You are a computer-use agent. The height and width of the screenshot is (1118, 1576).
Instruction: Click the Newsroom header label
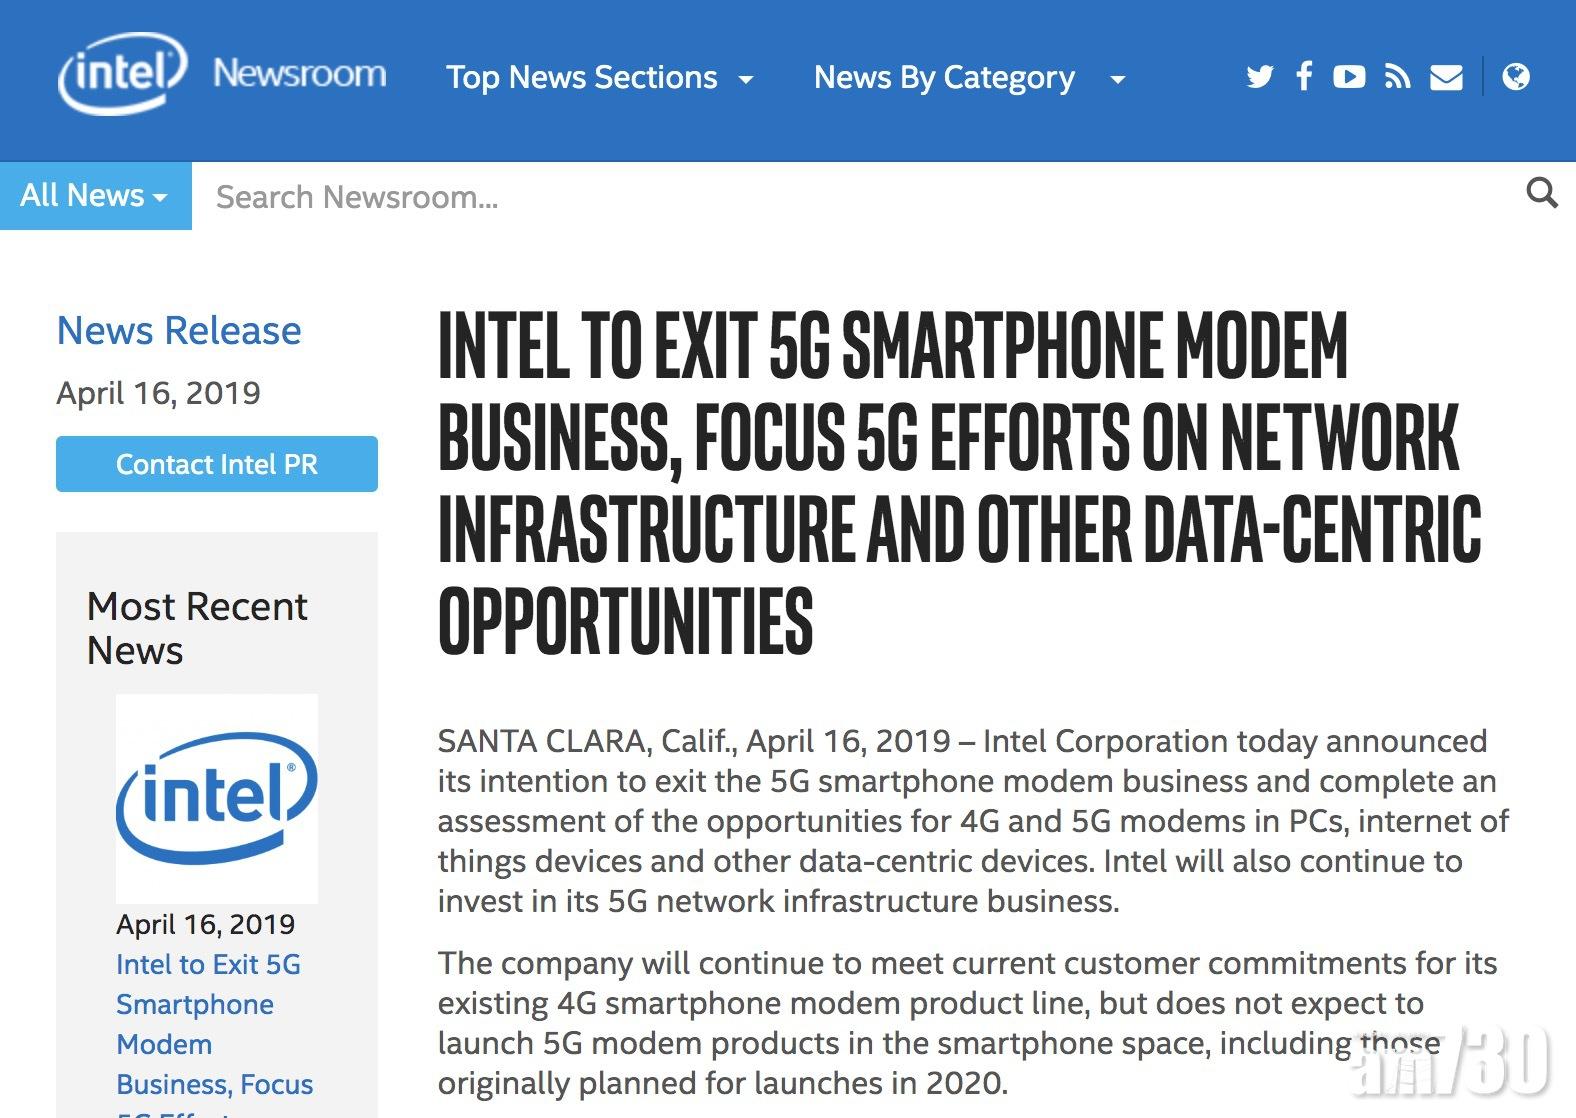pos(299,74)
